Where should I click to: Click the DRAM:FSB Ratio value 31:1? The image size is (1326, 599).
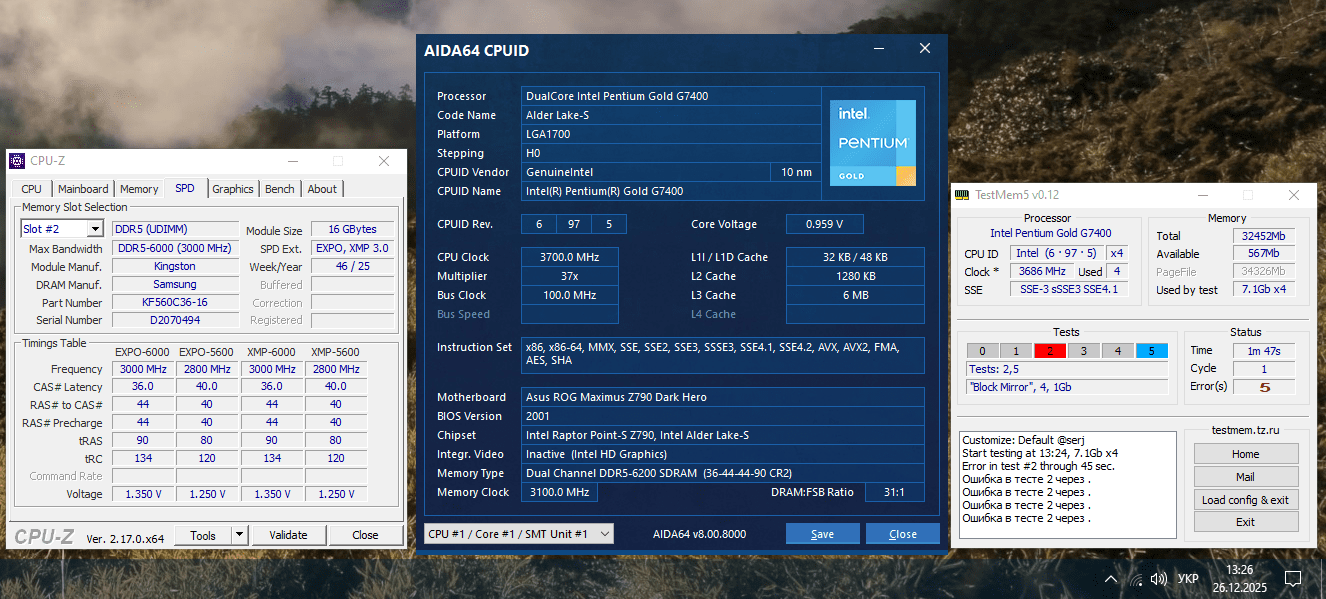pyautogui.click(x=894, y=492)
